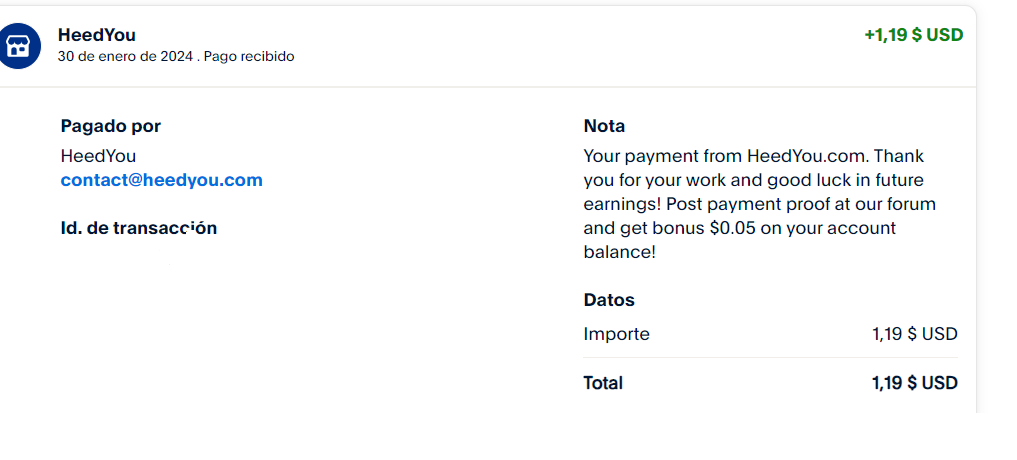
Task: Click the Pago recibido status text
Action: tap(249, 56)
